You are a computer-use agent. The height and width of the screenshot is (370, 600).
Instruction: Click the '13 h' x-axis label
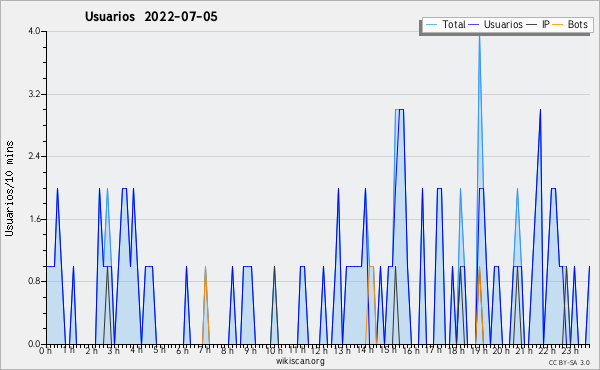(342, 351)
